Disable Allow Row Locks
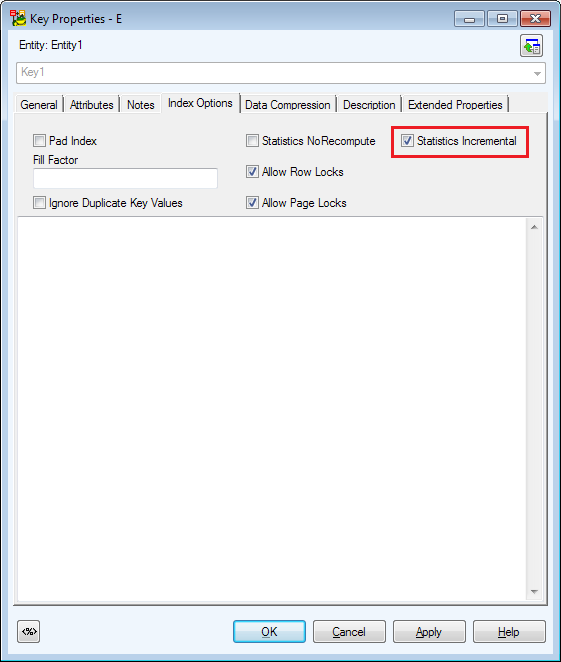This screenshot has height=662, width=561. tap(252, 171)
